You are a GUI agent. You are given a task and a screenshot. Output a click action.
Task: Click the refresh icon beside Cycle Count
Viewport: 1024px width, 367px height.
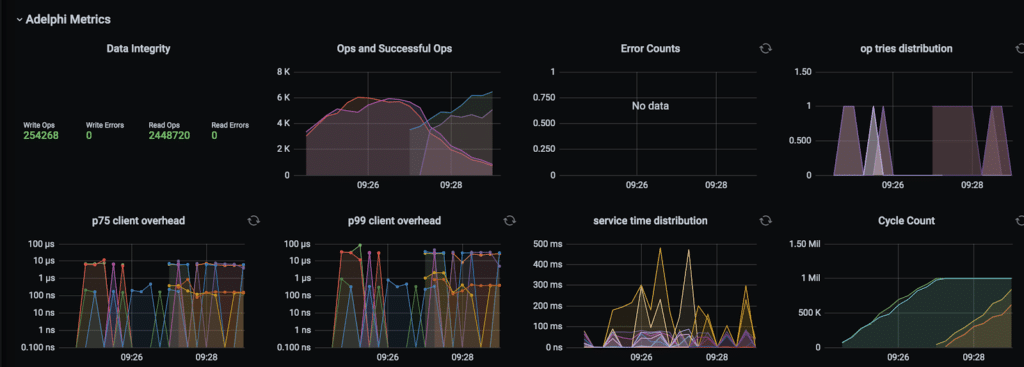point(1019,221)
